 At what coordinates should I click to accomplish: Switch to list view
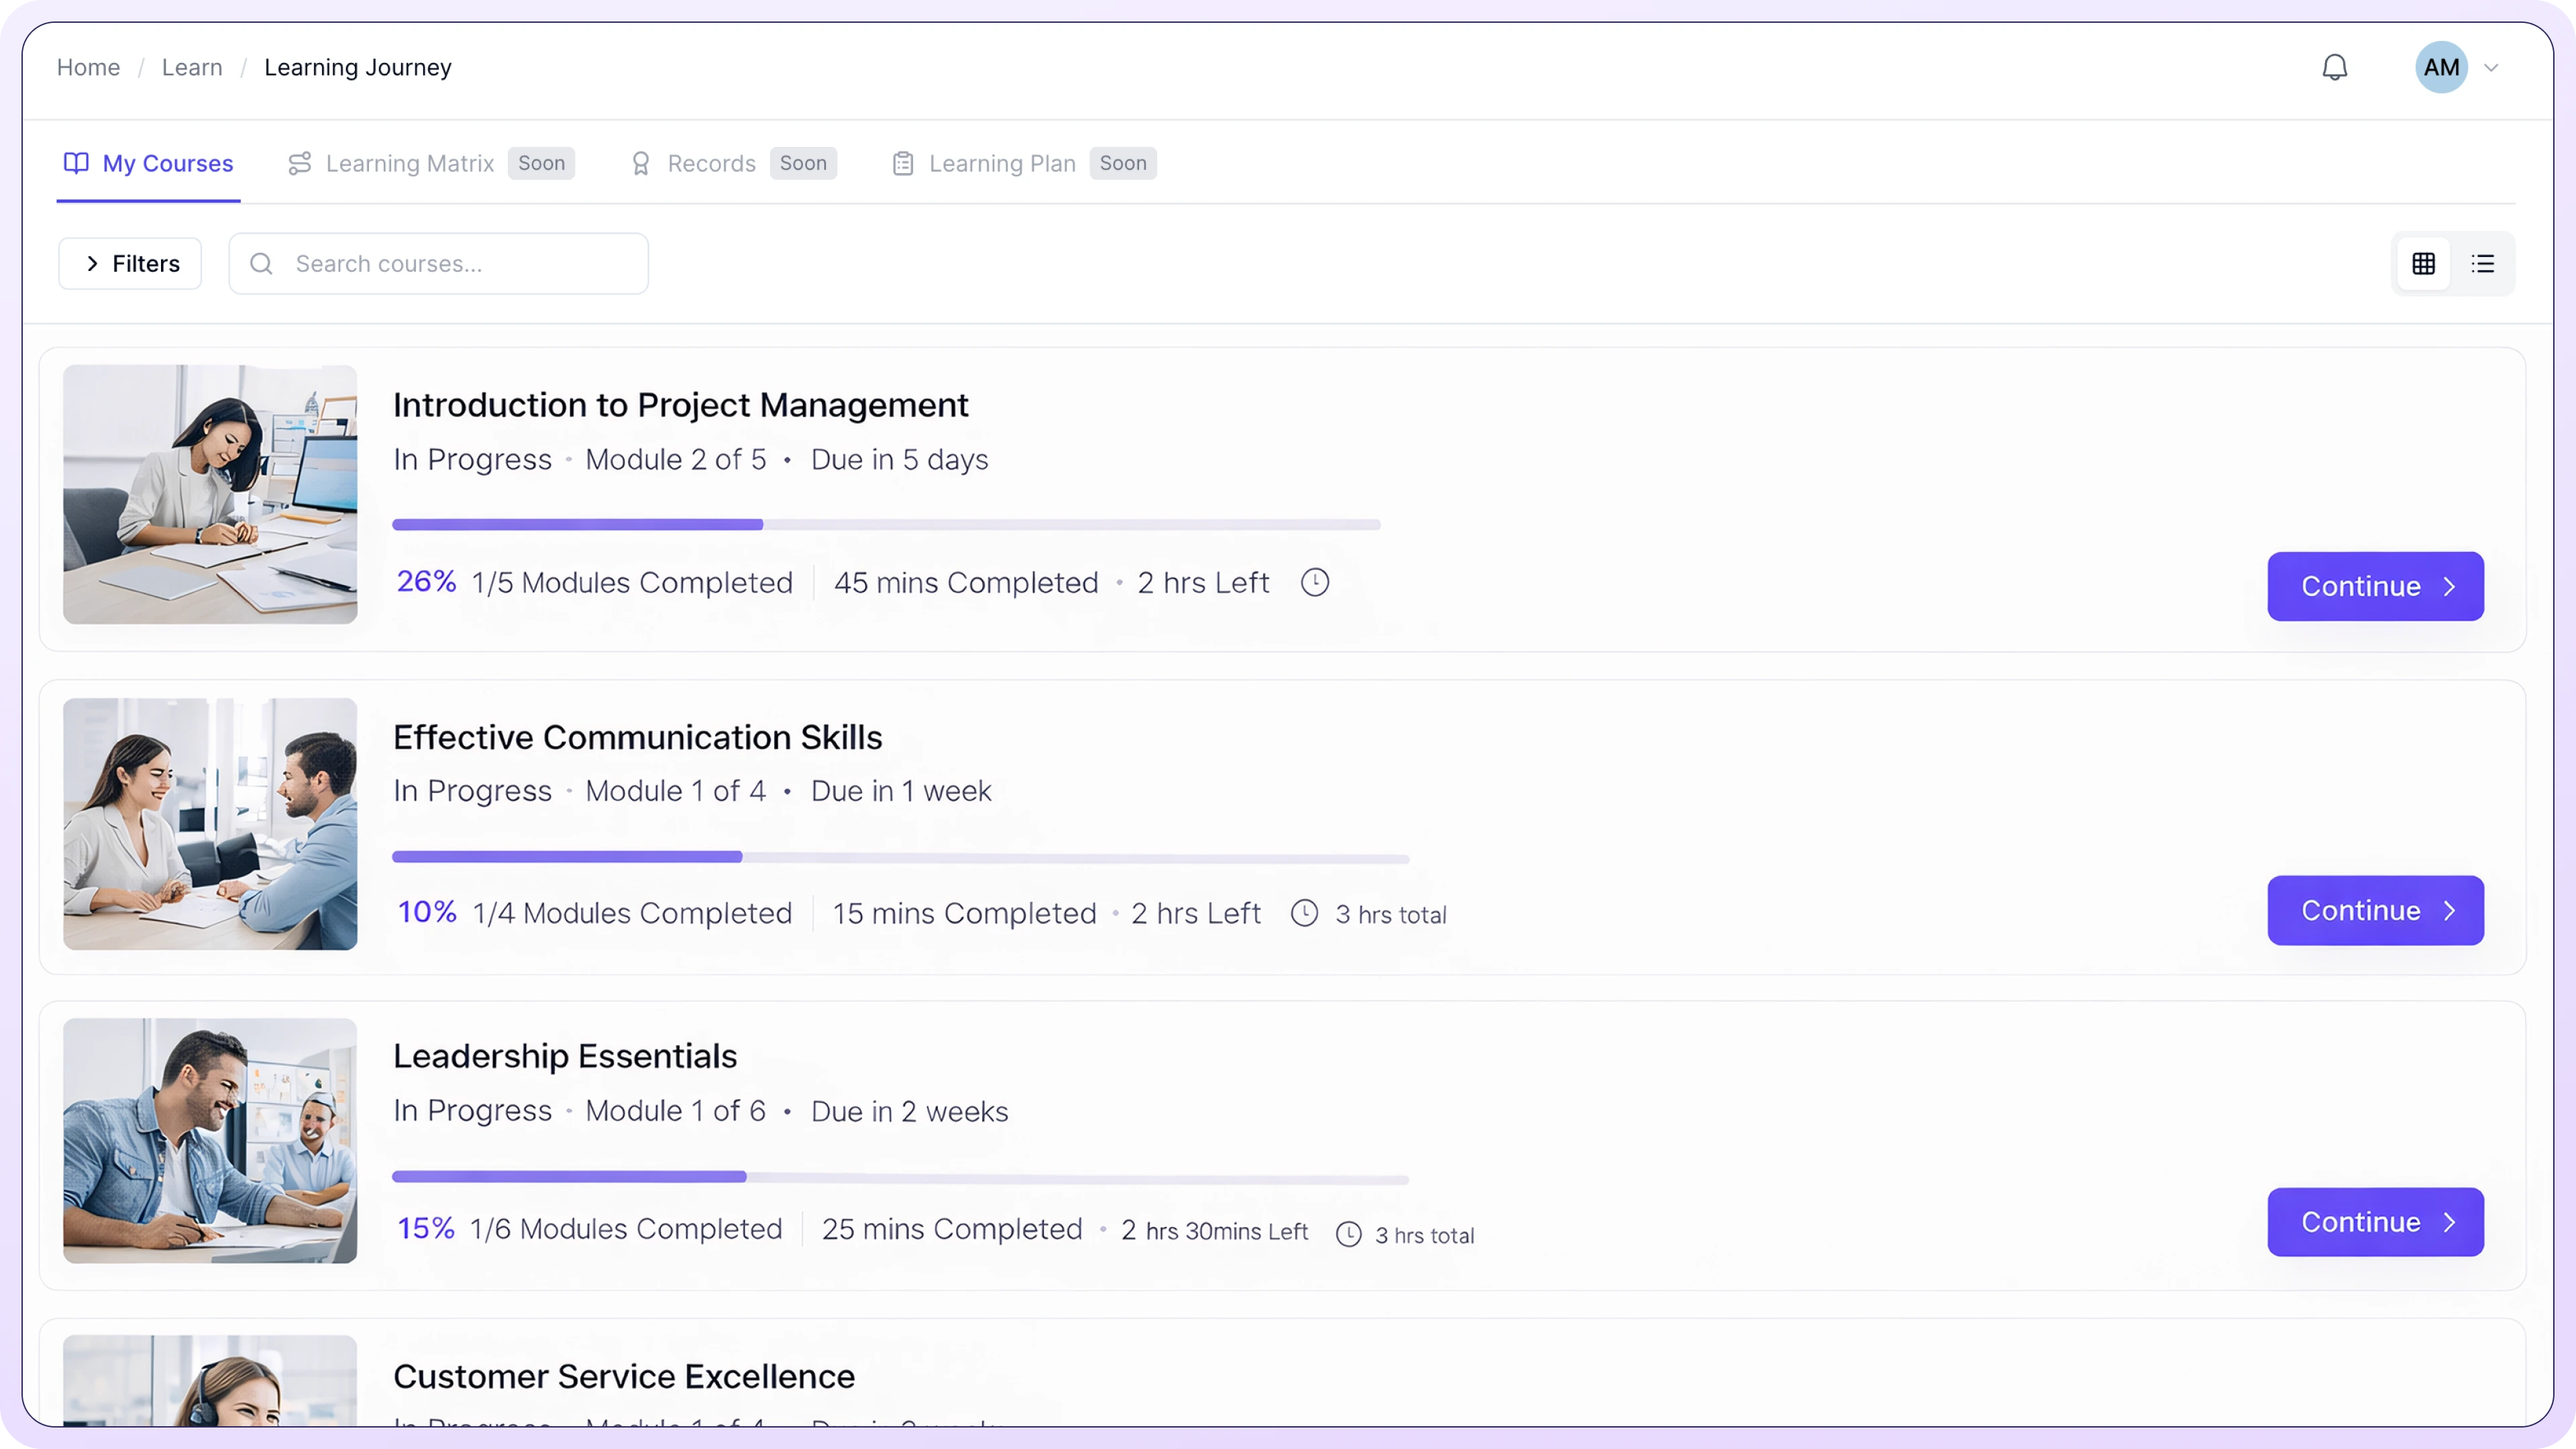(x=2482, y=264)
